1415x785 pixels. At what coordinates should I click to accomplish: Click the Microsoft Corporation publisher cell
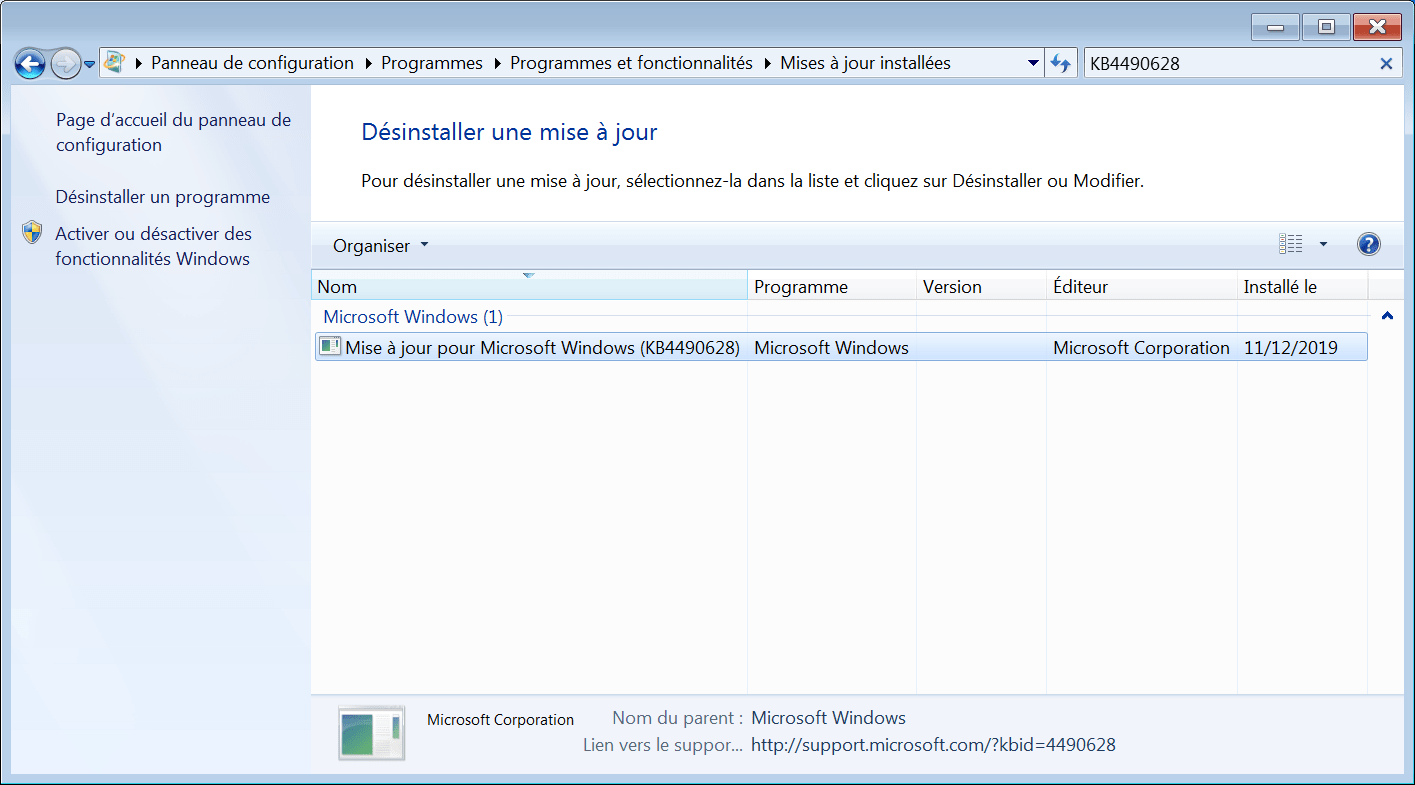coord(1141,348)
